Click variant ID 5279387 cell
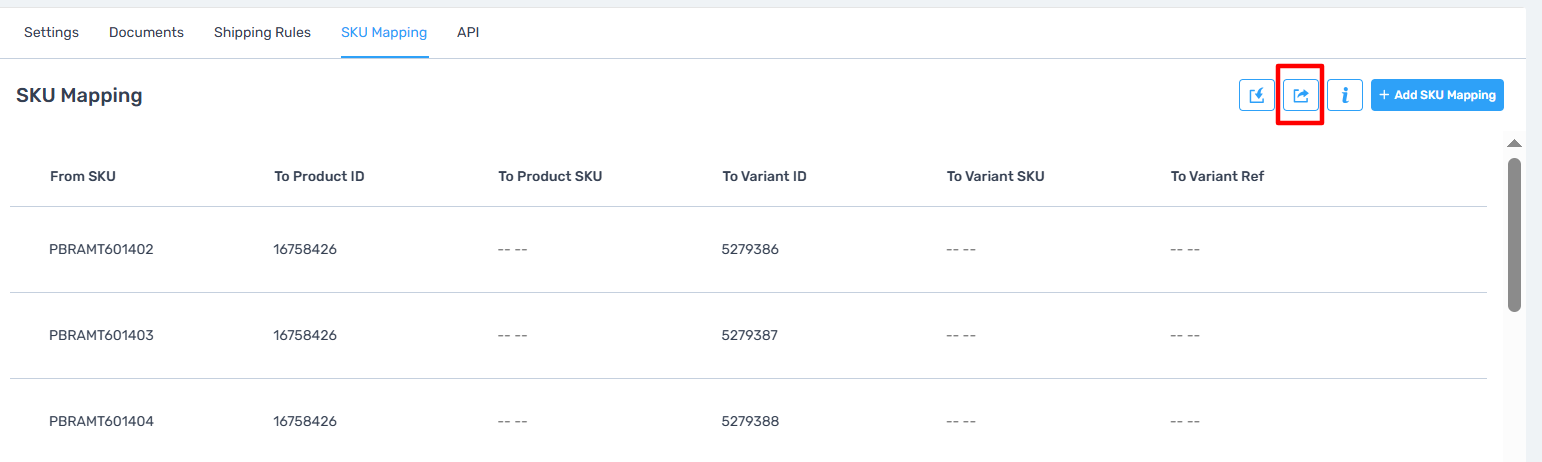The image size is (1542, 462). click(x=750, y=336)
